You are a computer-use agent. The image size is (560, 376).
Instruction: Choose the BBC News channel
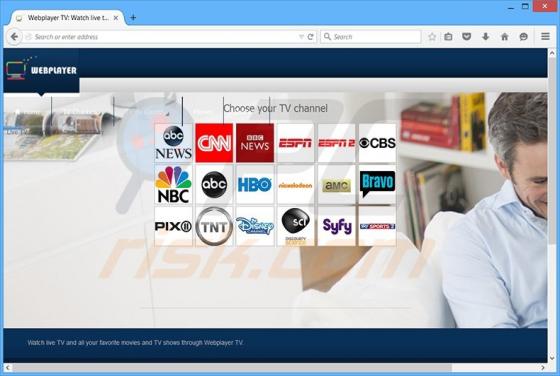[x=255, y=143]
